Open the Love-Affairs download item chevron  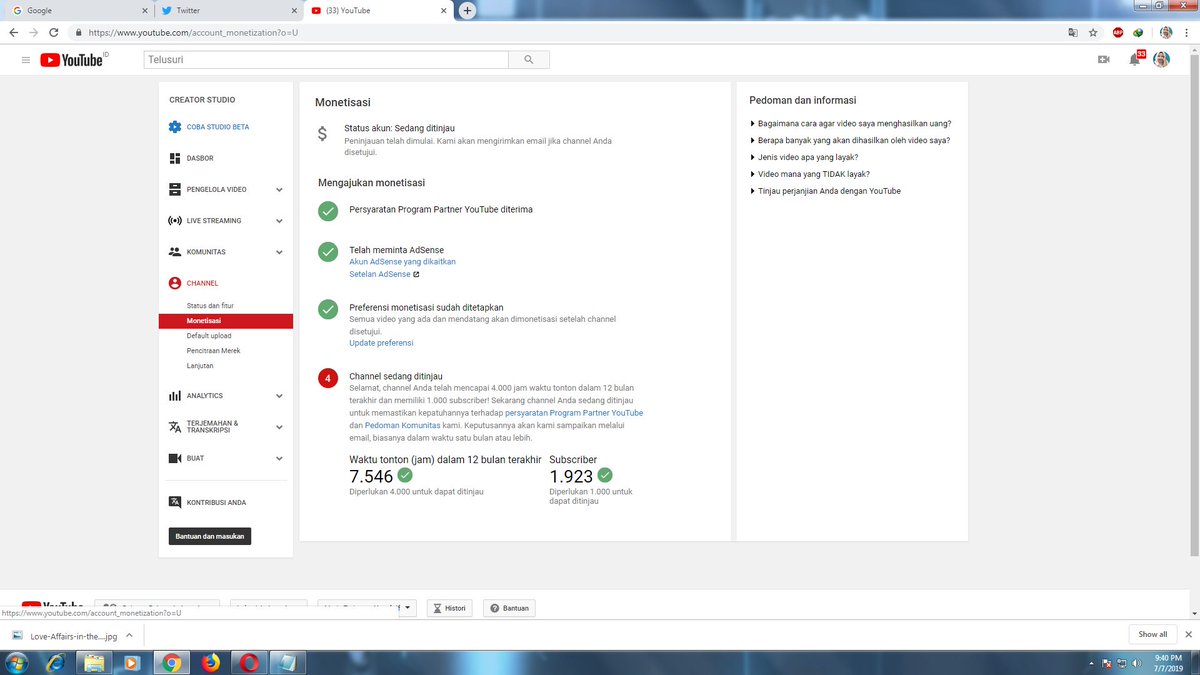coord(129,635)
